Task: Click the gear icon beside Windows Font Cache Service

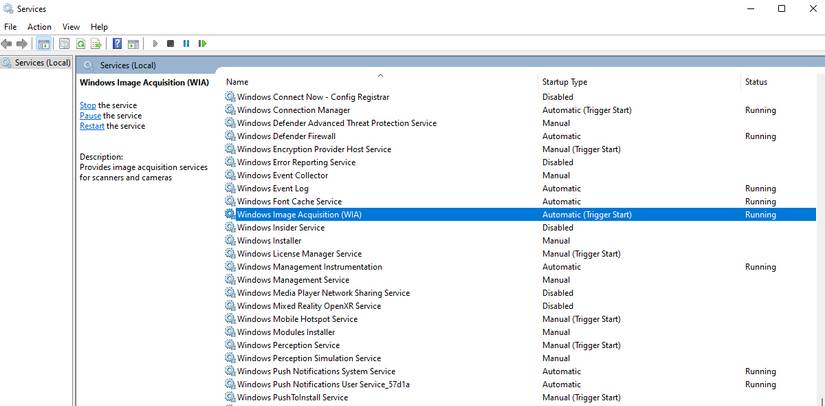Action: point(230,201)
